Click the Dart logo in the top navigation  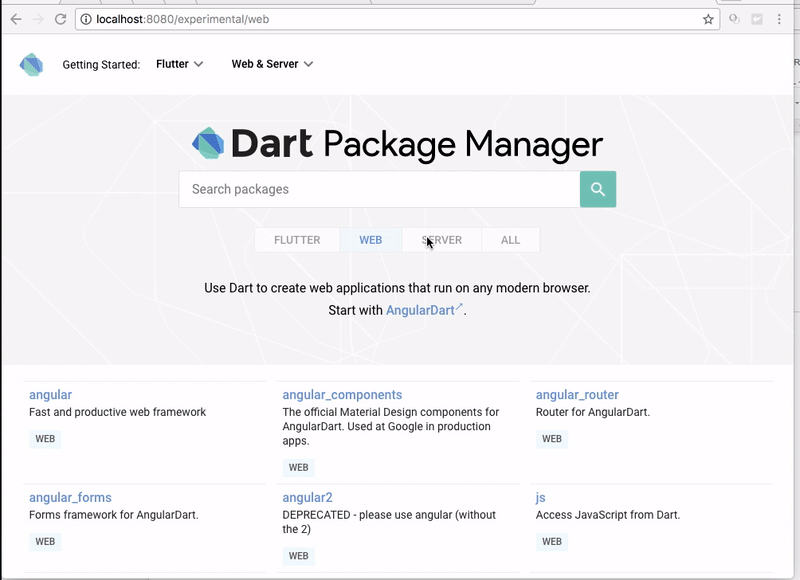point(31,64)
